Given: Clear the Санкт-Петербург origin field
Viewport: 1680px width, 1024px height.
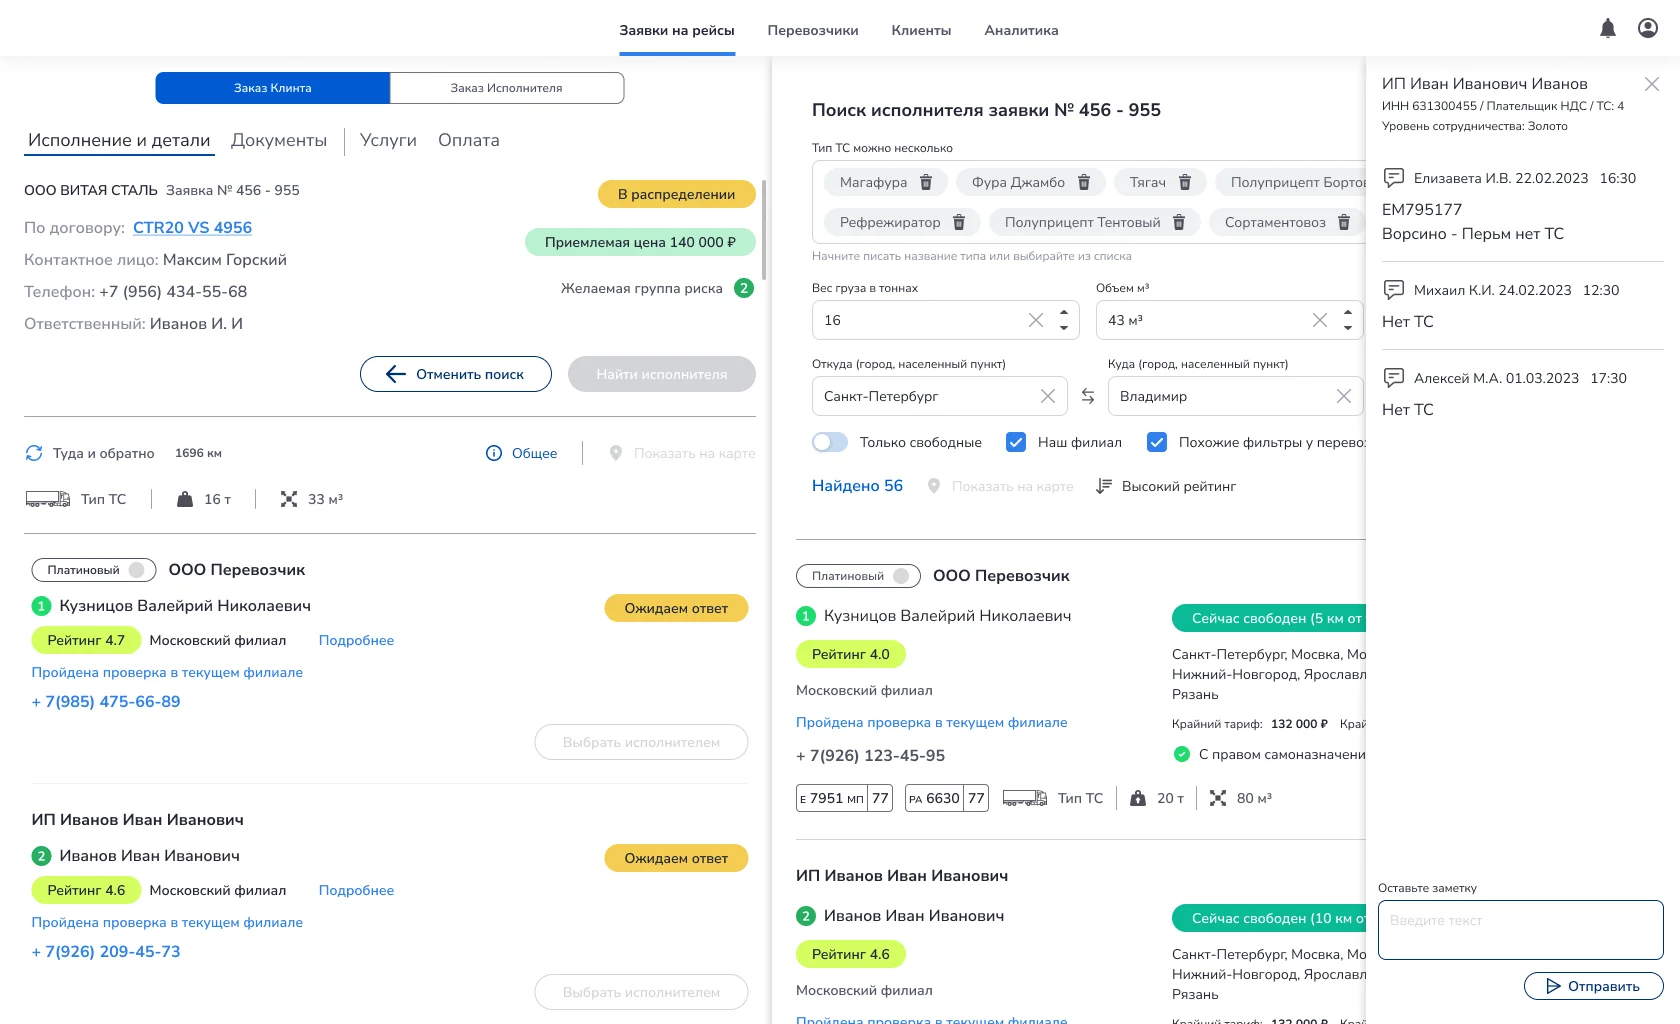Looking at the screenshot, I should pyautogui.click(x=1048, y=396).
